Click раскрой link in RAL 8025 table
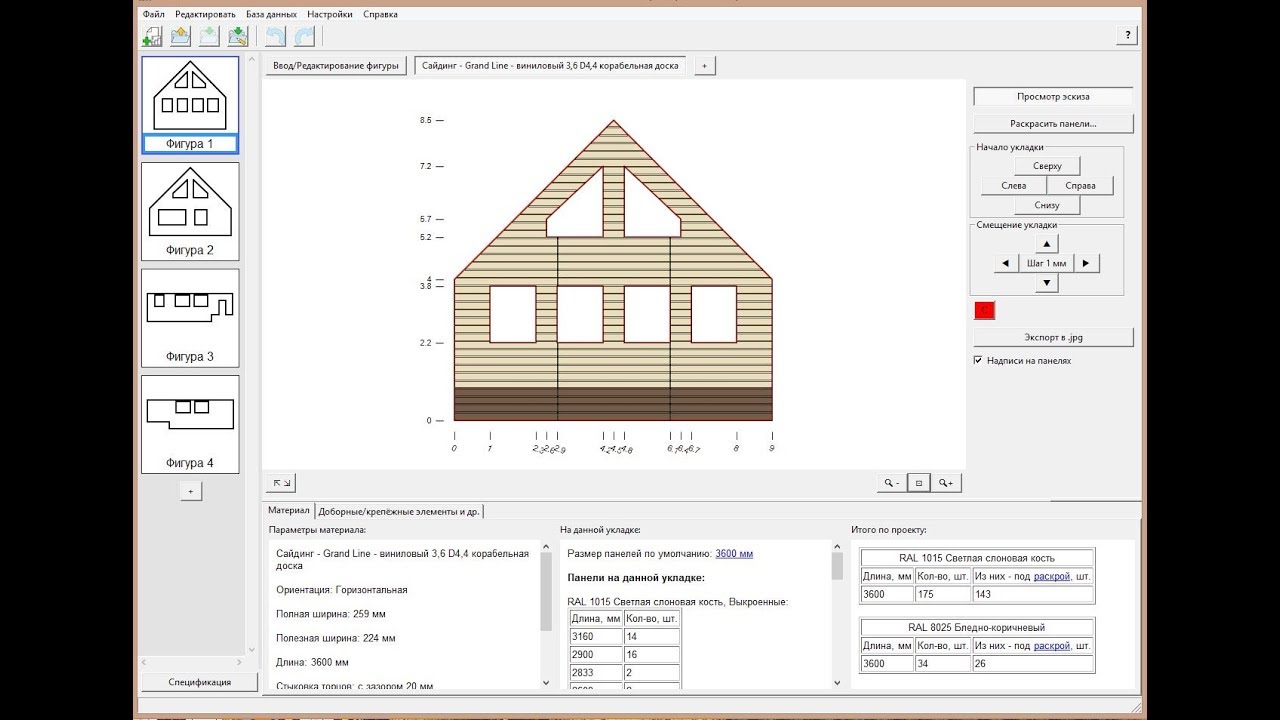1280x720 pixels. [x=1052, y=646]
